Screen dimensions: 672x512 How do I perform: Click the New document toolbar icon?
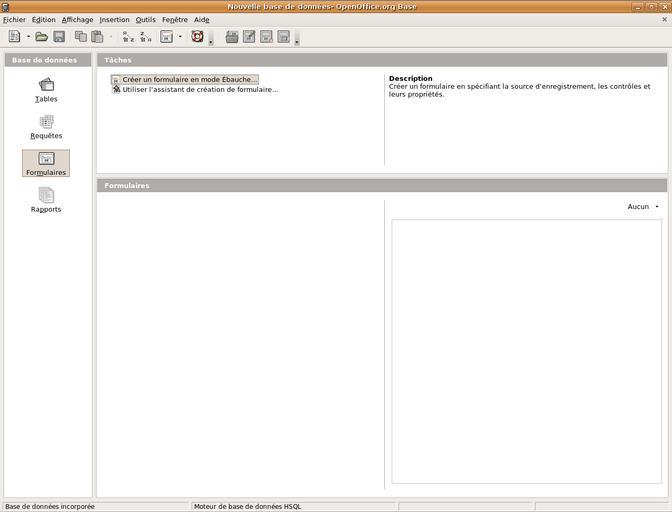[14, 37]
